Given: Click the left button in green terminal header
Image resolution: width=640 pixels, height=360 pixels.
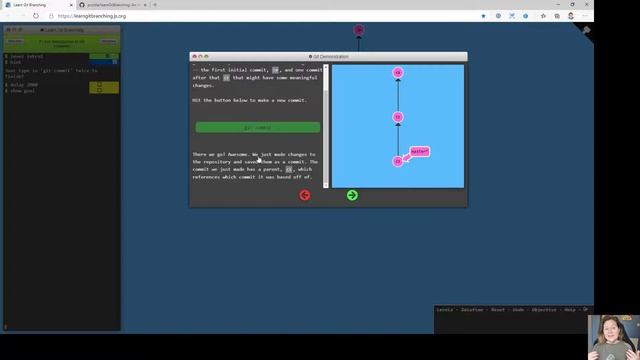Looking at the screenshot, I should click(15, 41).
